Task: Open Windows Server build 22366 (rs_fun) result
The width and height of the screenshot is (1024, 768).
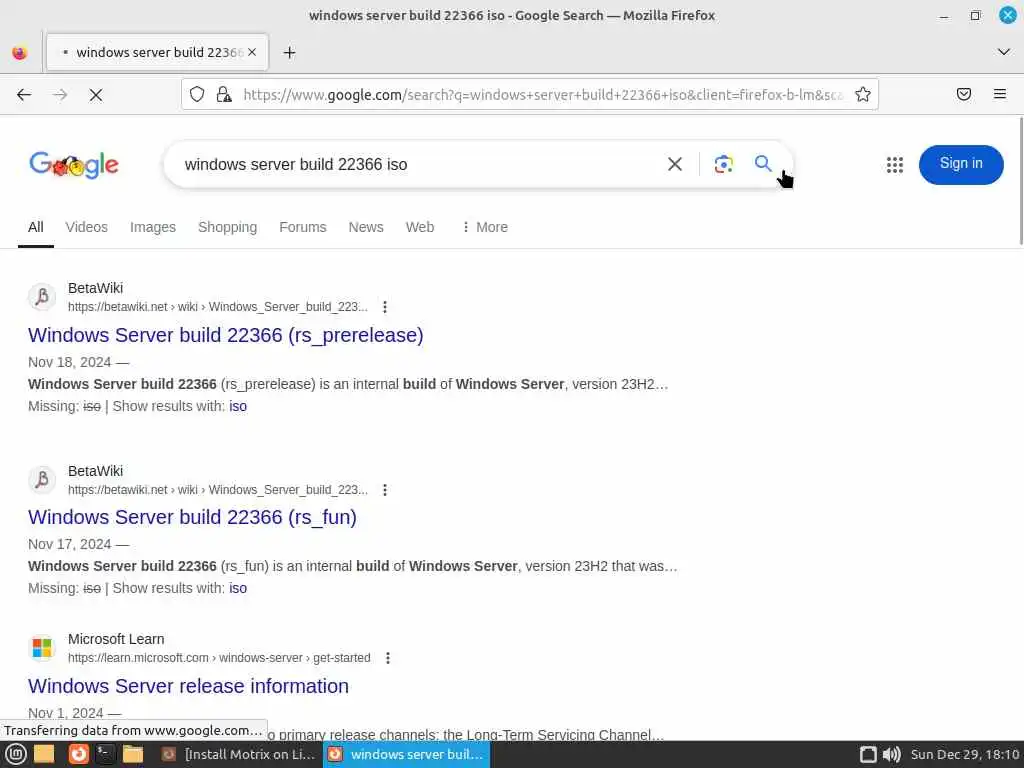Action: point(192,517)
